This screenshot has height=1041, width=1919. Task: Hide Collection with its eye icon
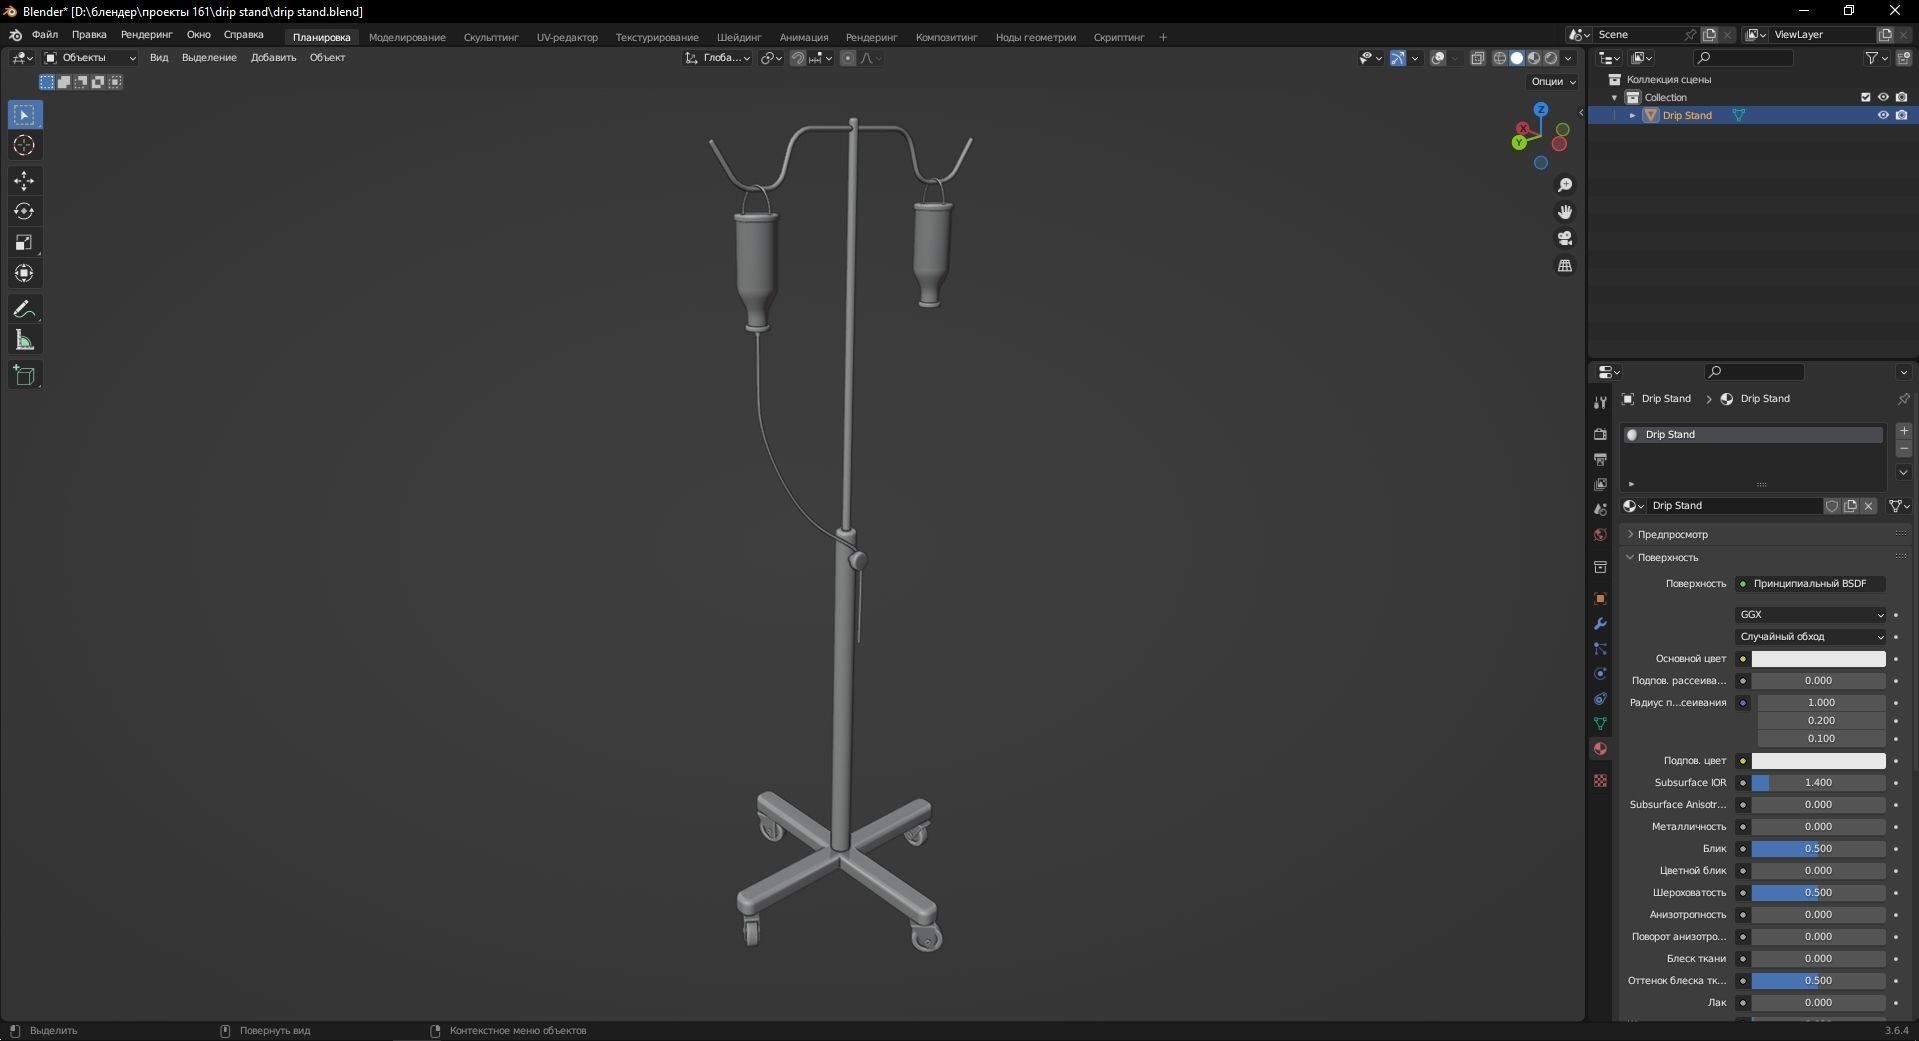pyautogui.click(x=1883, y=97)
